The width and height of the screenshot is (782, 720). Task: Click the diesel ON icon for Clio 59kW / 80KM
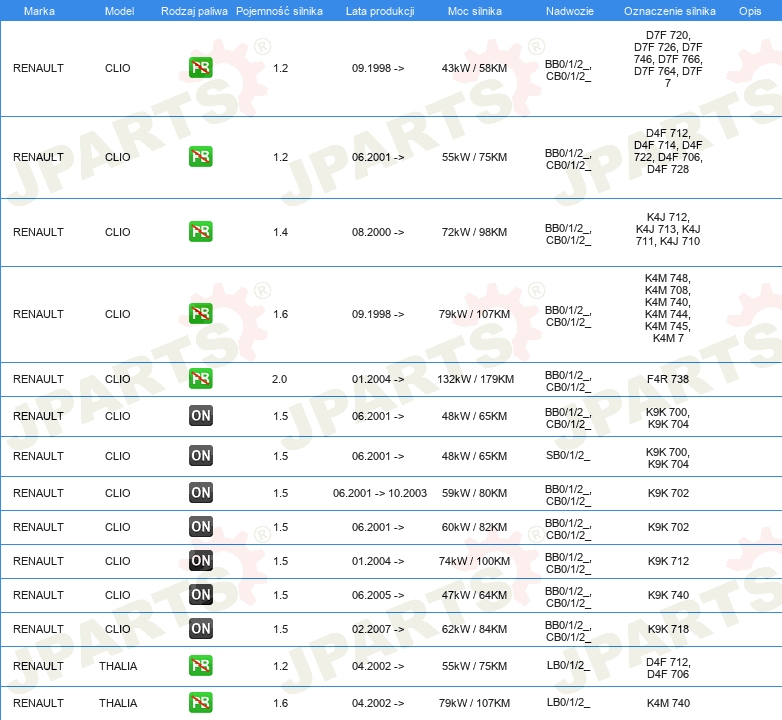point(201,493)
